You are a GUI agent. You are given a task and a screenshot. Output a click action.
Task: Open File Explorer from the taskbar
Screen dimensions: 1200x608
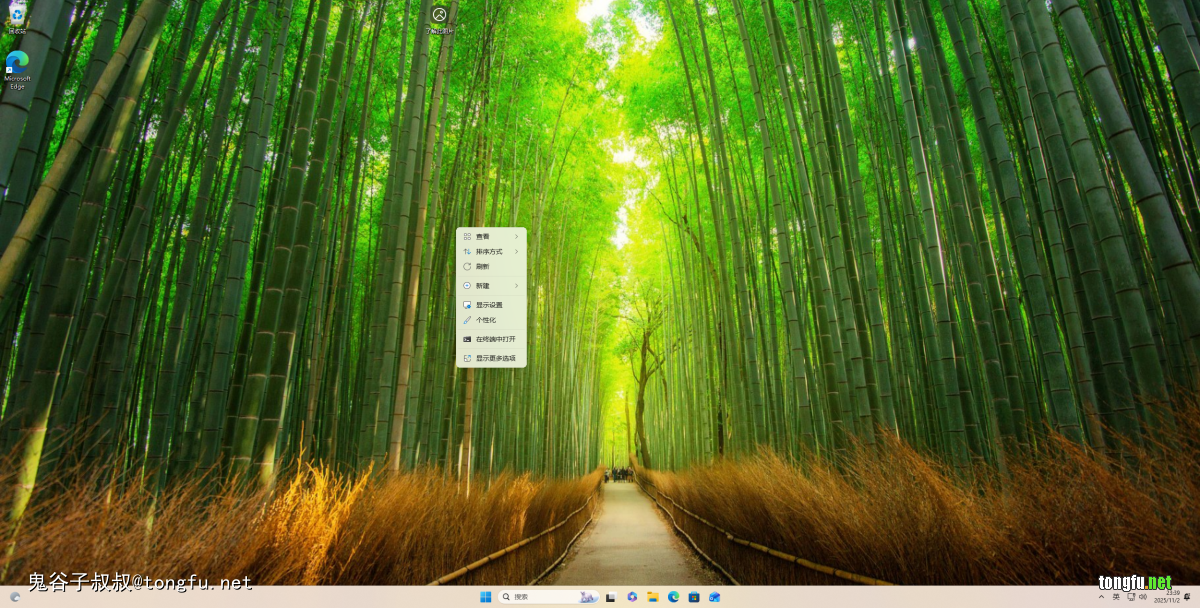point(652,597)
